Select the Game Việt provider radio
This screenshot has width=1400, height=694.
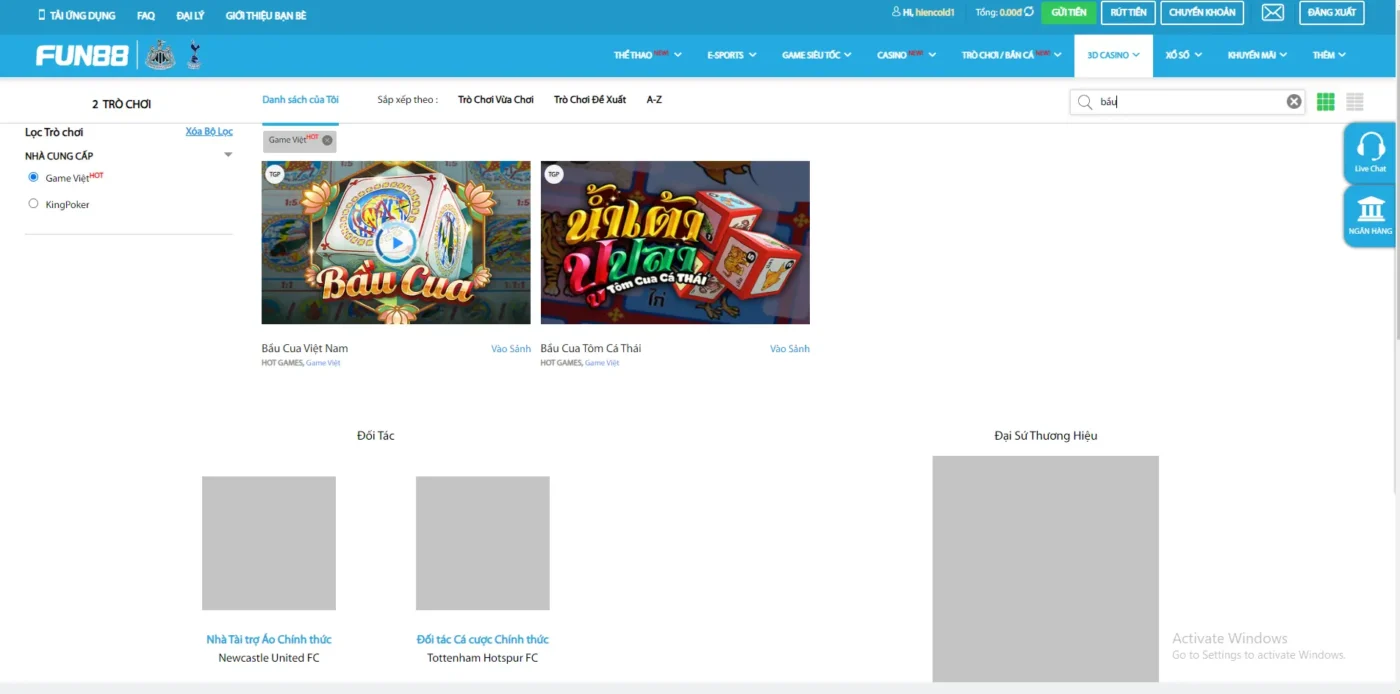[33, 177]
